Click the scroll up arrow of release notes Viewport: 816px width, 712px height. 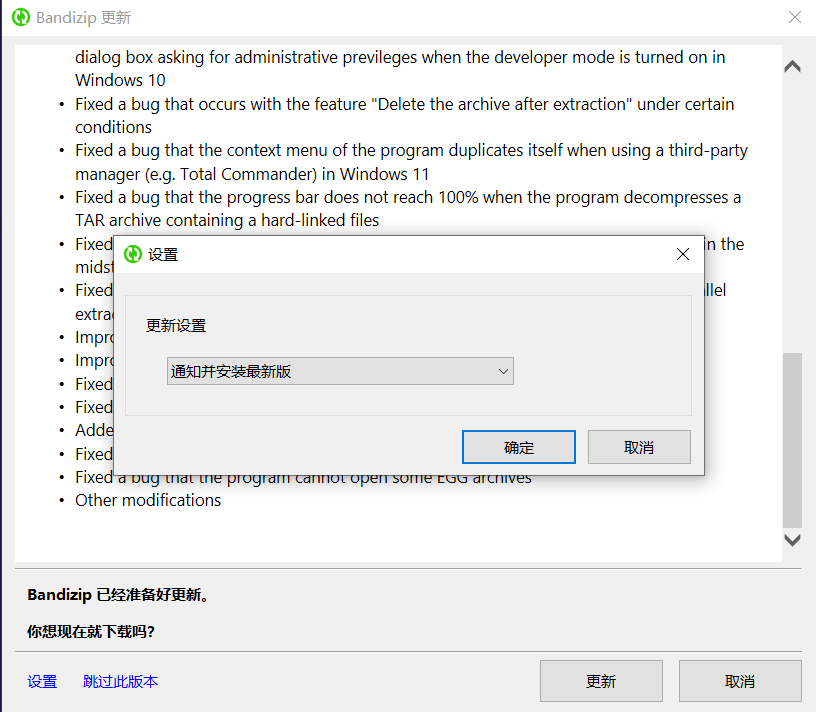[x=792, y=66]
